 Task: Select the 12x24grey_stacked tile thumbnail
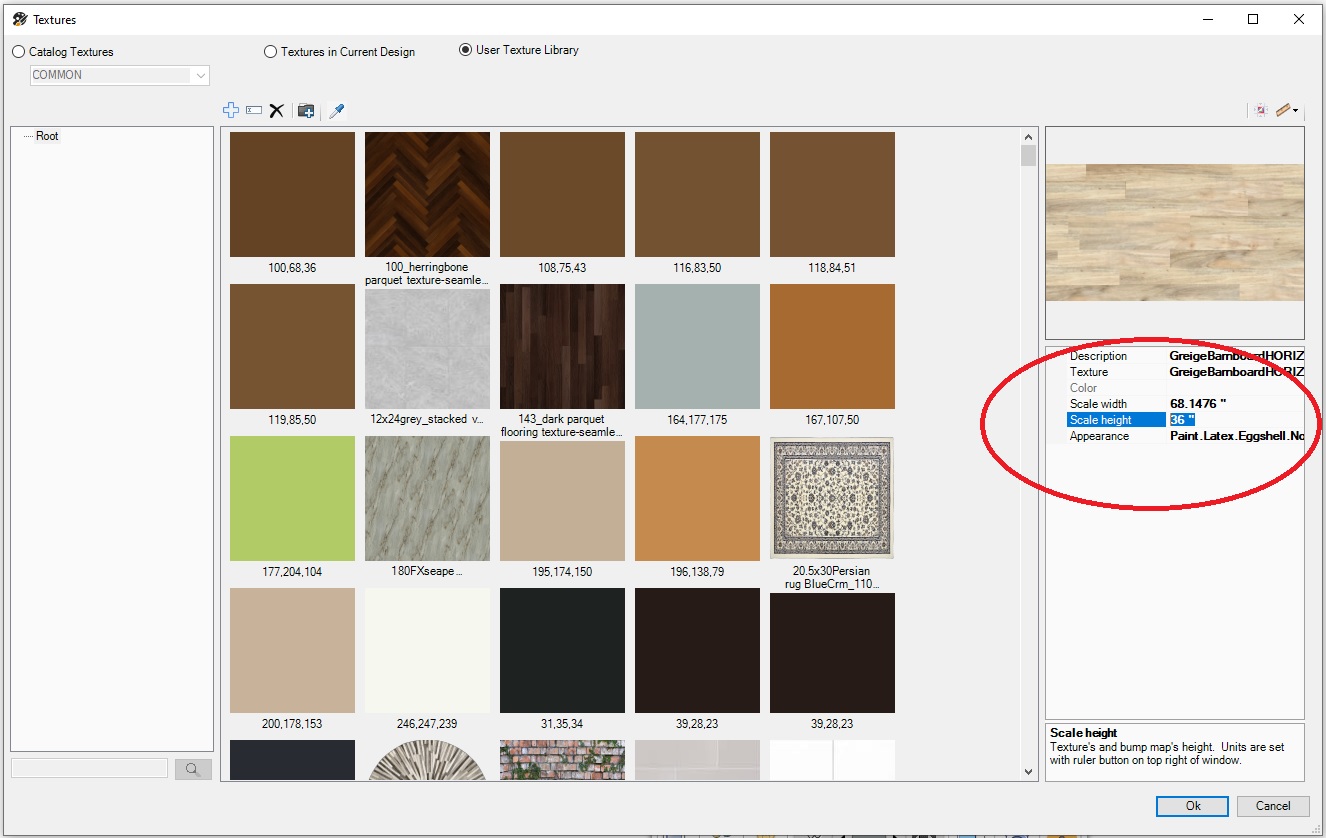pos(427,347)
